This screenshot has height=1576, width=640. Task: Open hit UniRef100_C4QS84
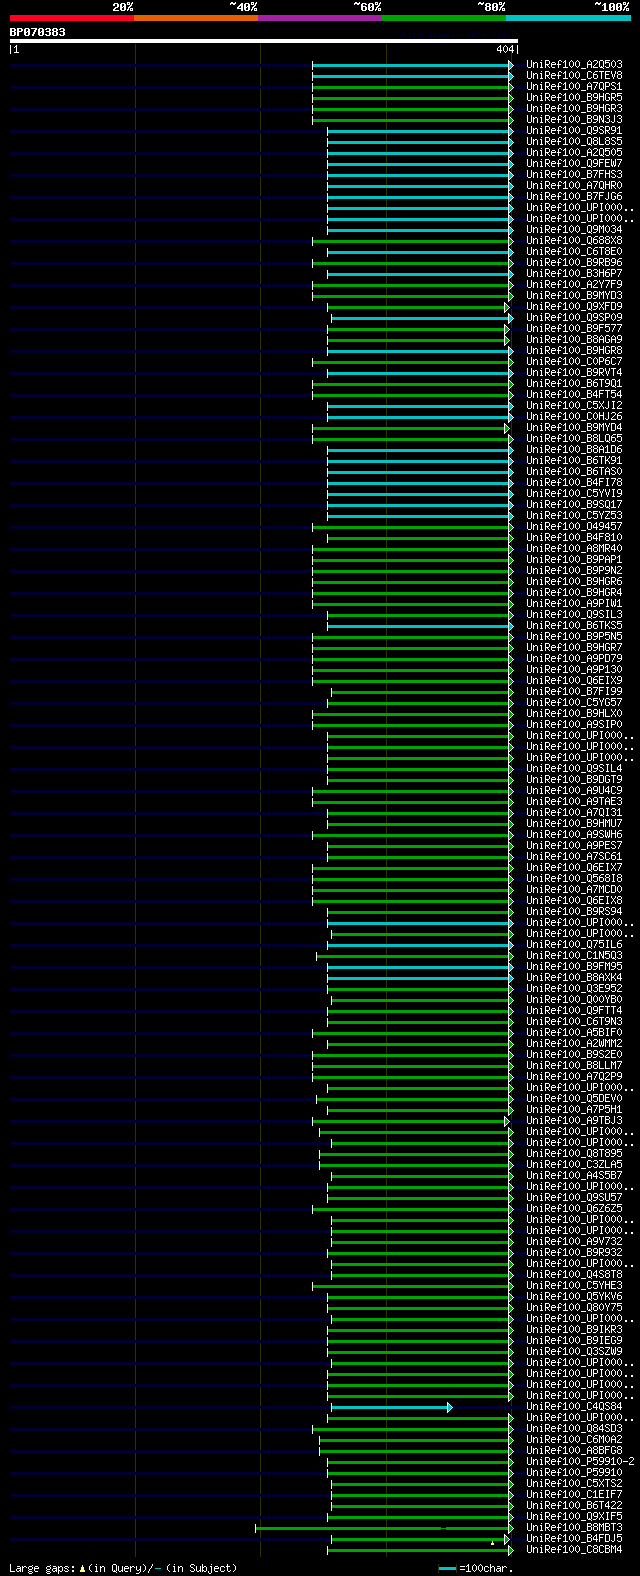coord(574,1406)
